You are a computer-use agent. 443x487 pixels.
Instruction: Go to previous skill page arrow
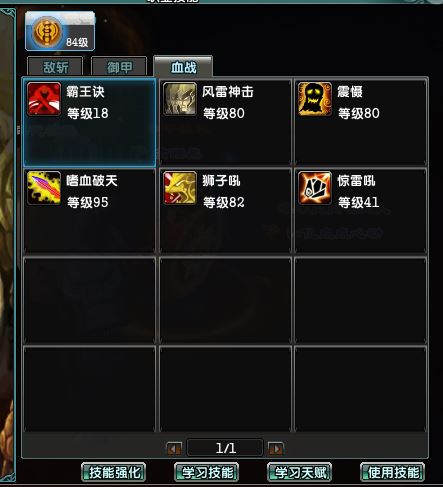click(x=174, y=449)
